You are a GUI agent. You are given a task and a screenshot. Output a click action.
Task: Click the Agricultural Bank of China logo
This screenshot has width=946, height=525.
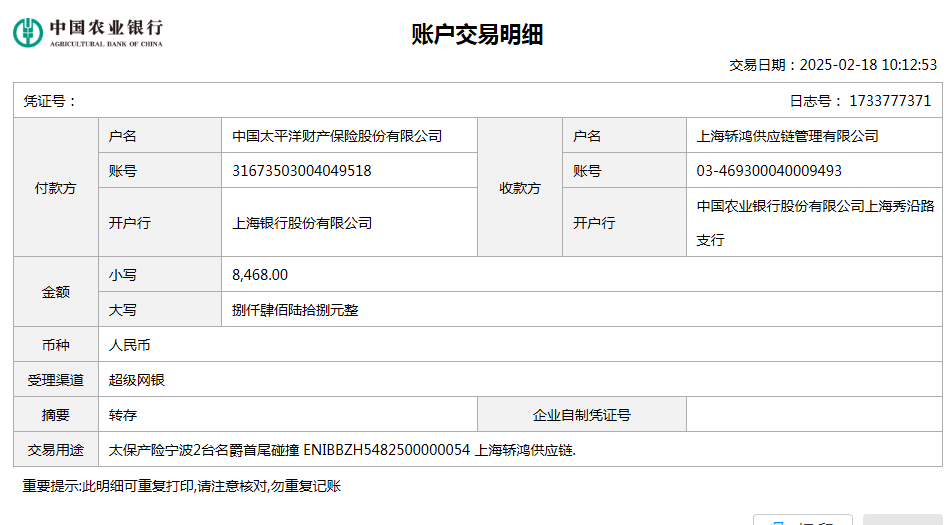(x=88, y=32)
